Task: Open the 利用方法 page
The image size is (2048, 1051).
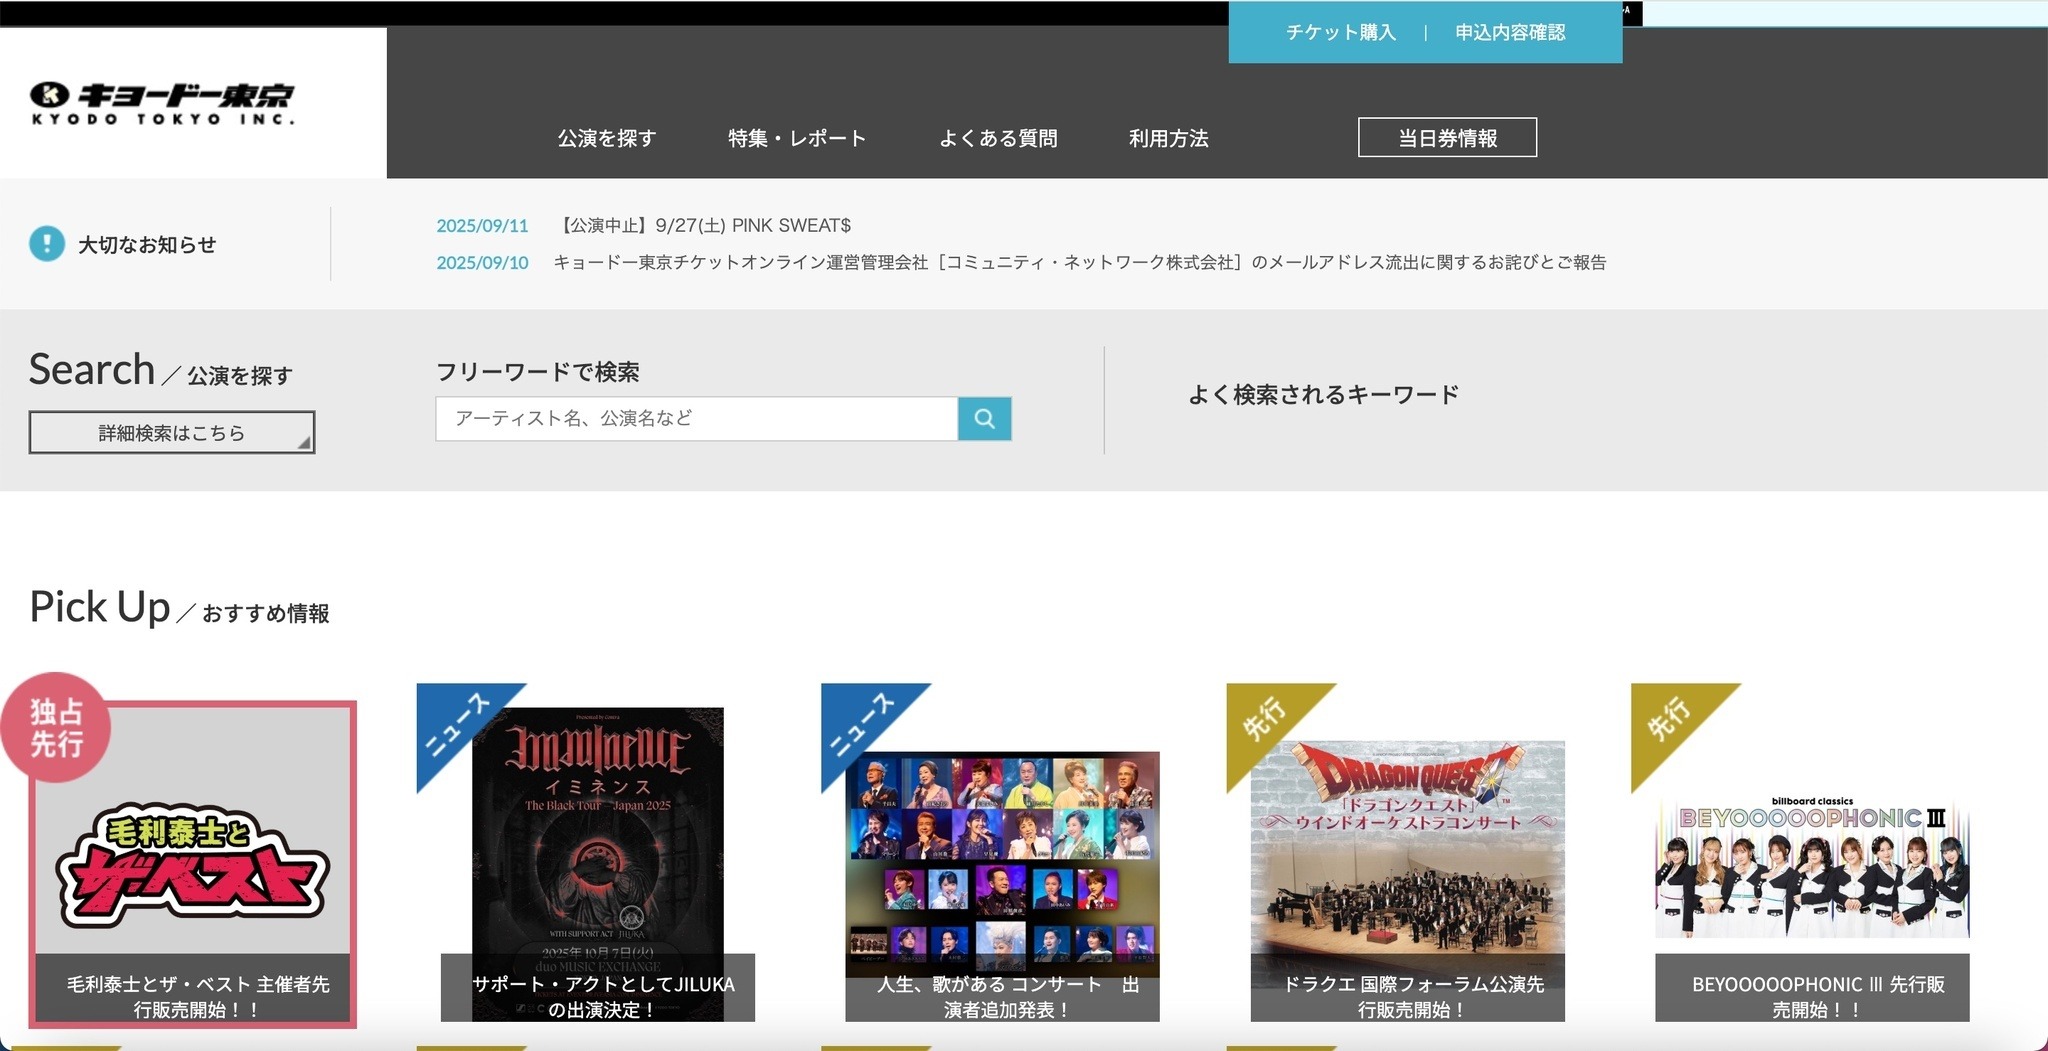Action: pos(1170,139)
